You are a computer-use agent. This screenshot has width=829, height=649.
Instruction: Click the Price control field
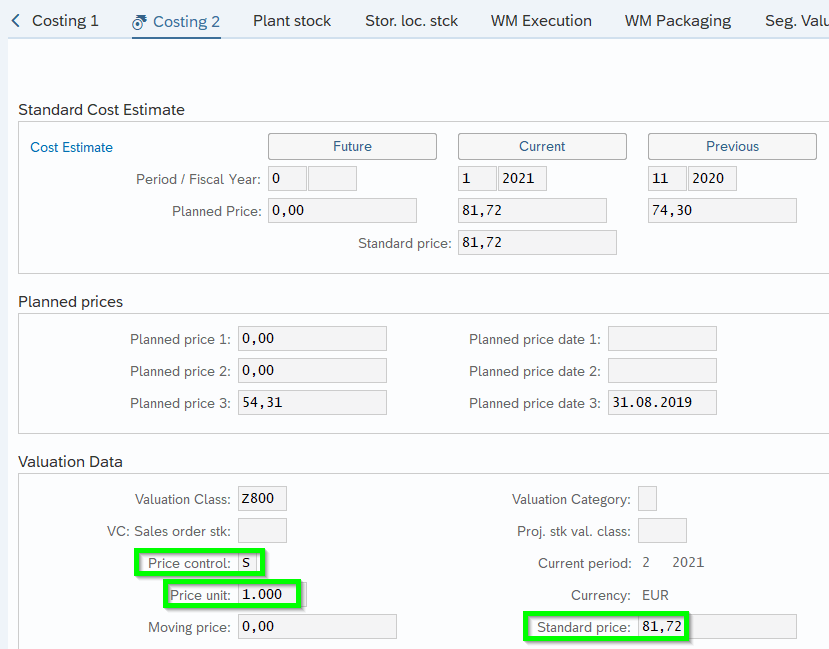pos(248,563)
